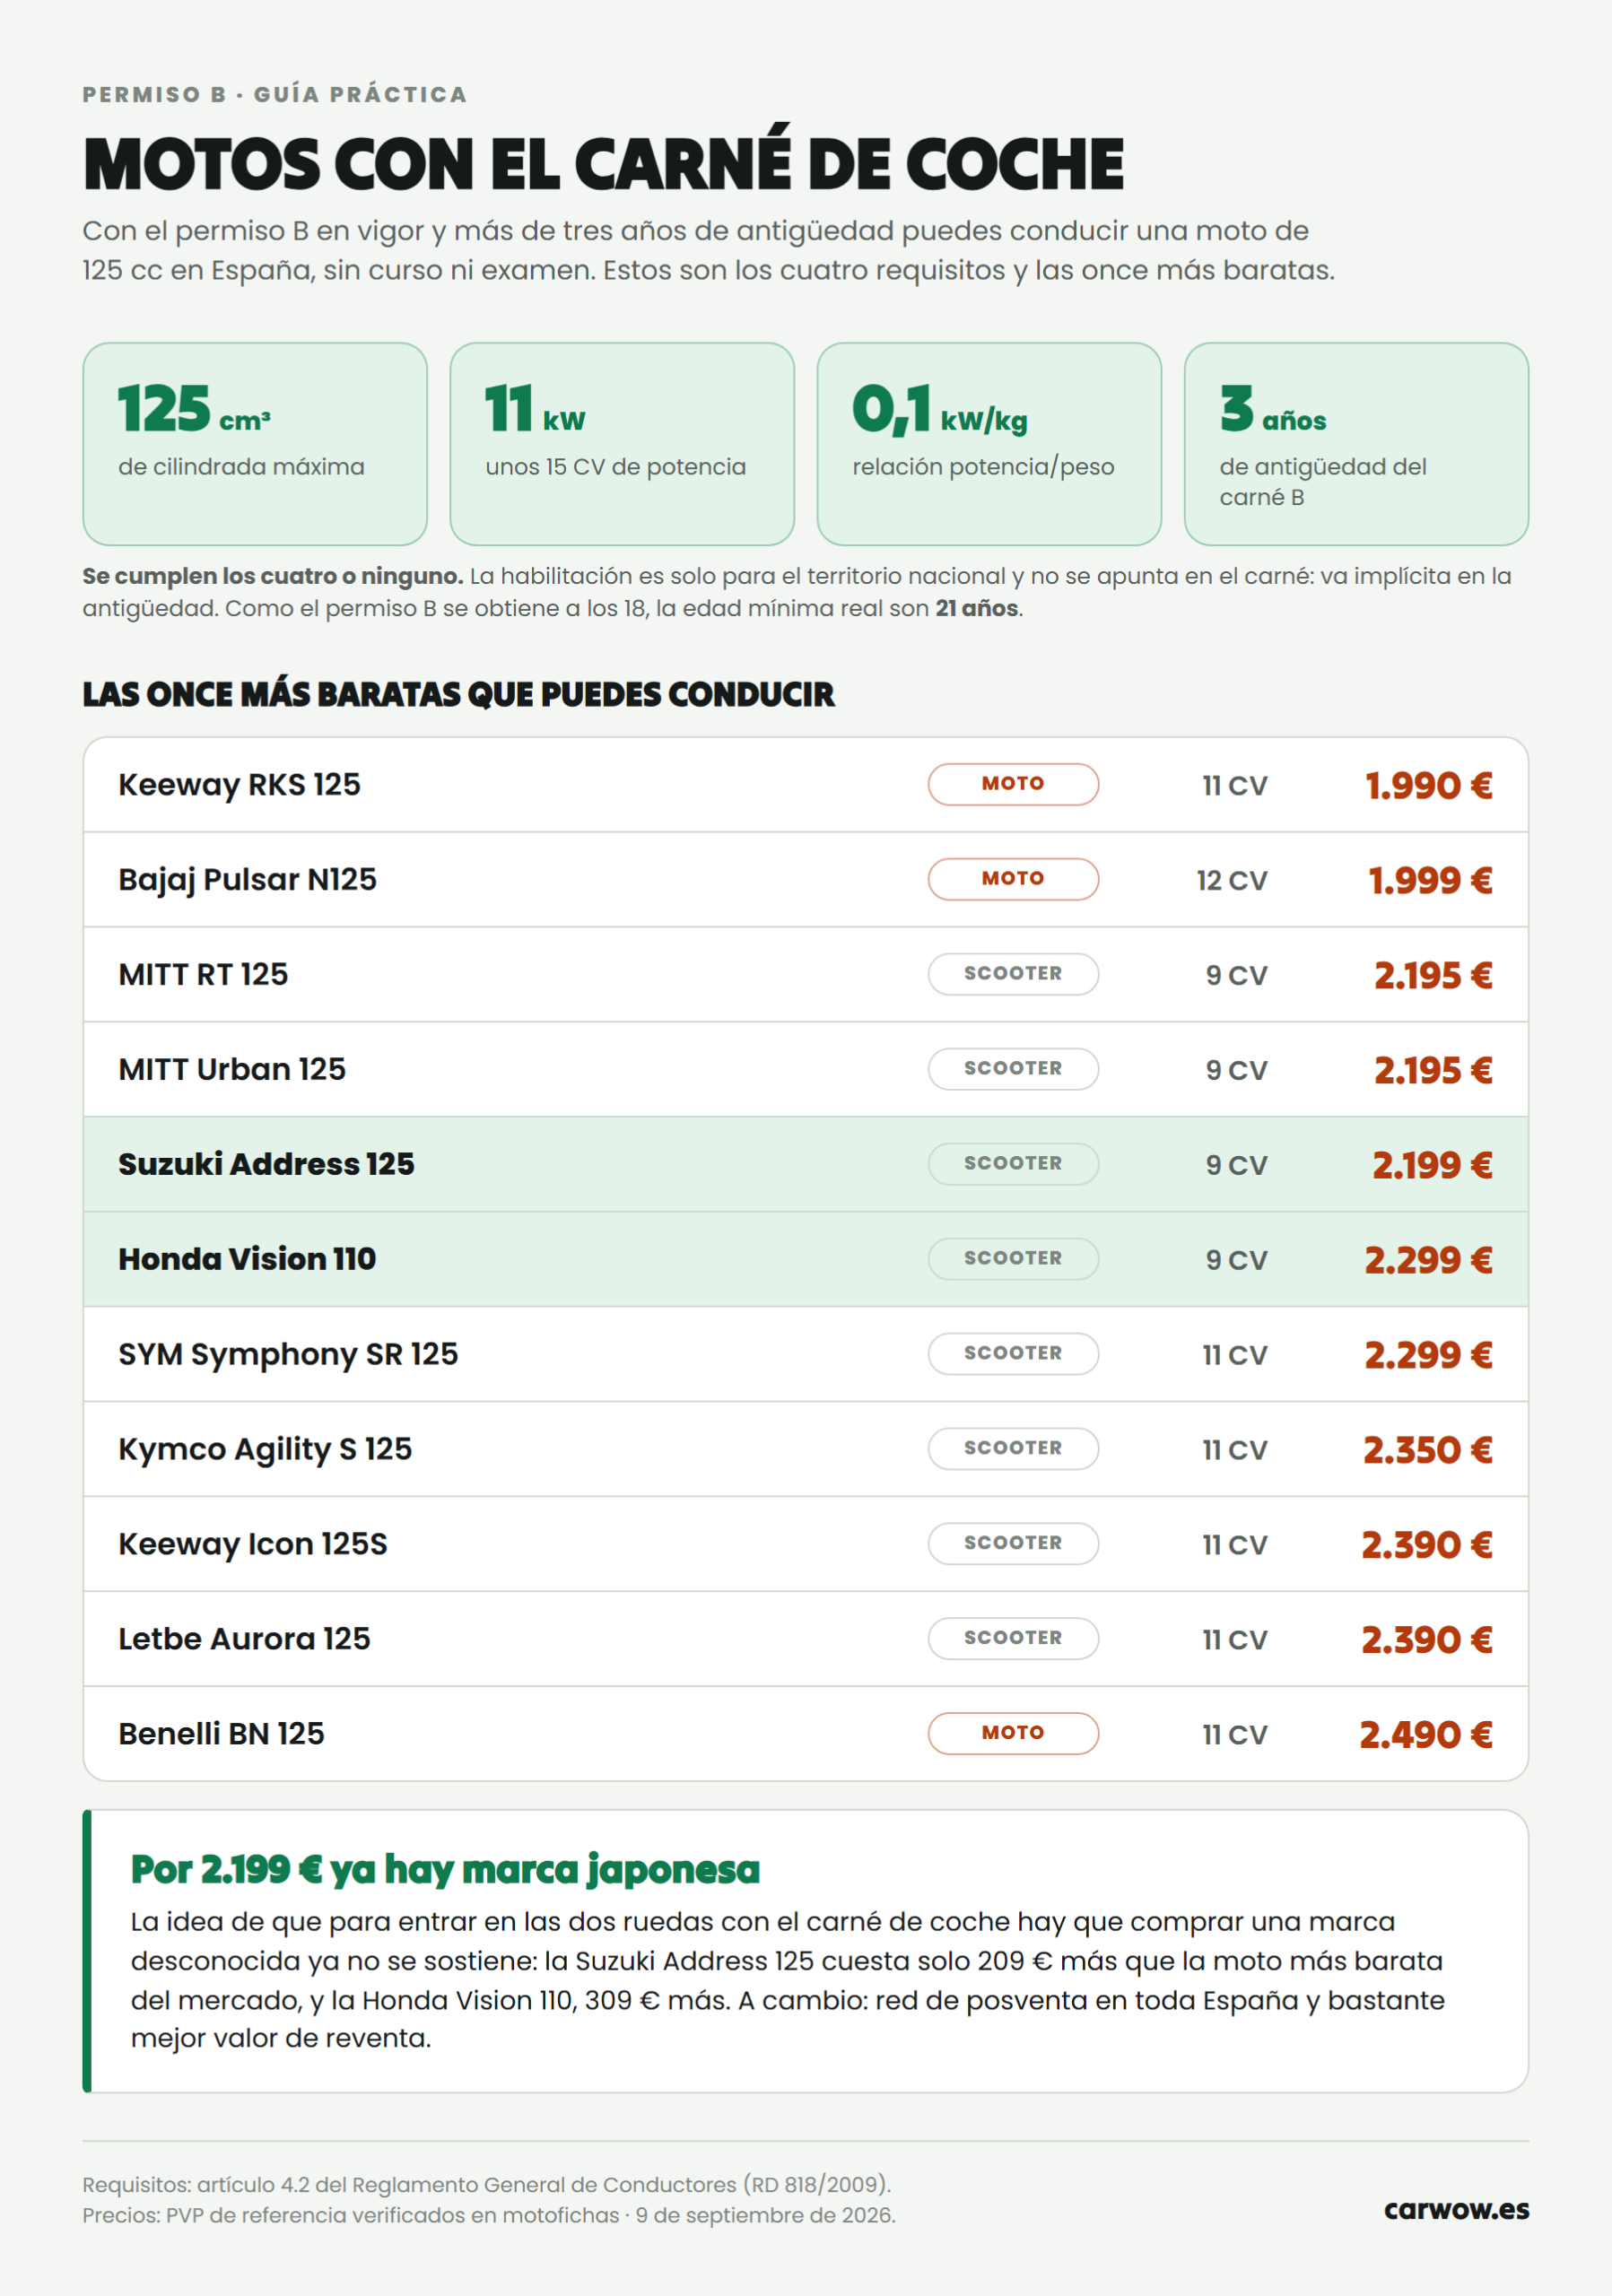The image size is (1612, 2296).
Task: Click MOTO tag in Benelli BN row
Action: click(x=1013, y=1734)
